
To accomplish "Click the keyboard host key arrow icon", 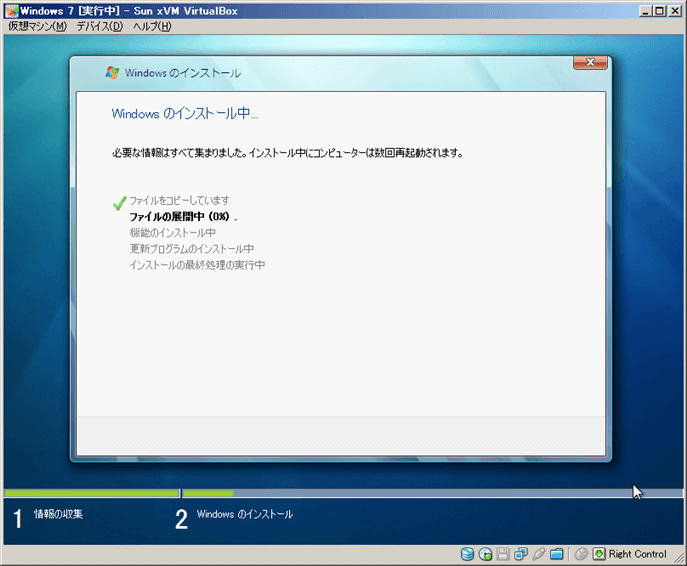I will tap(599, 554).
